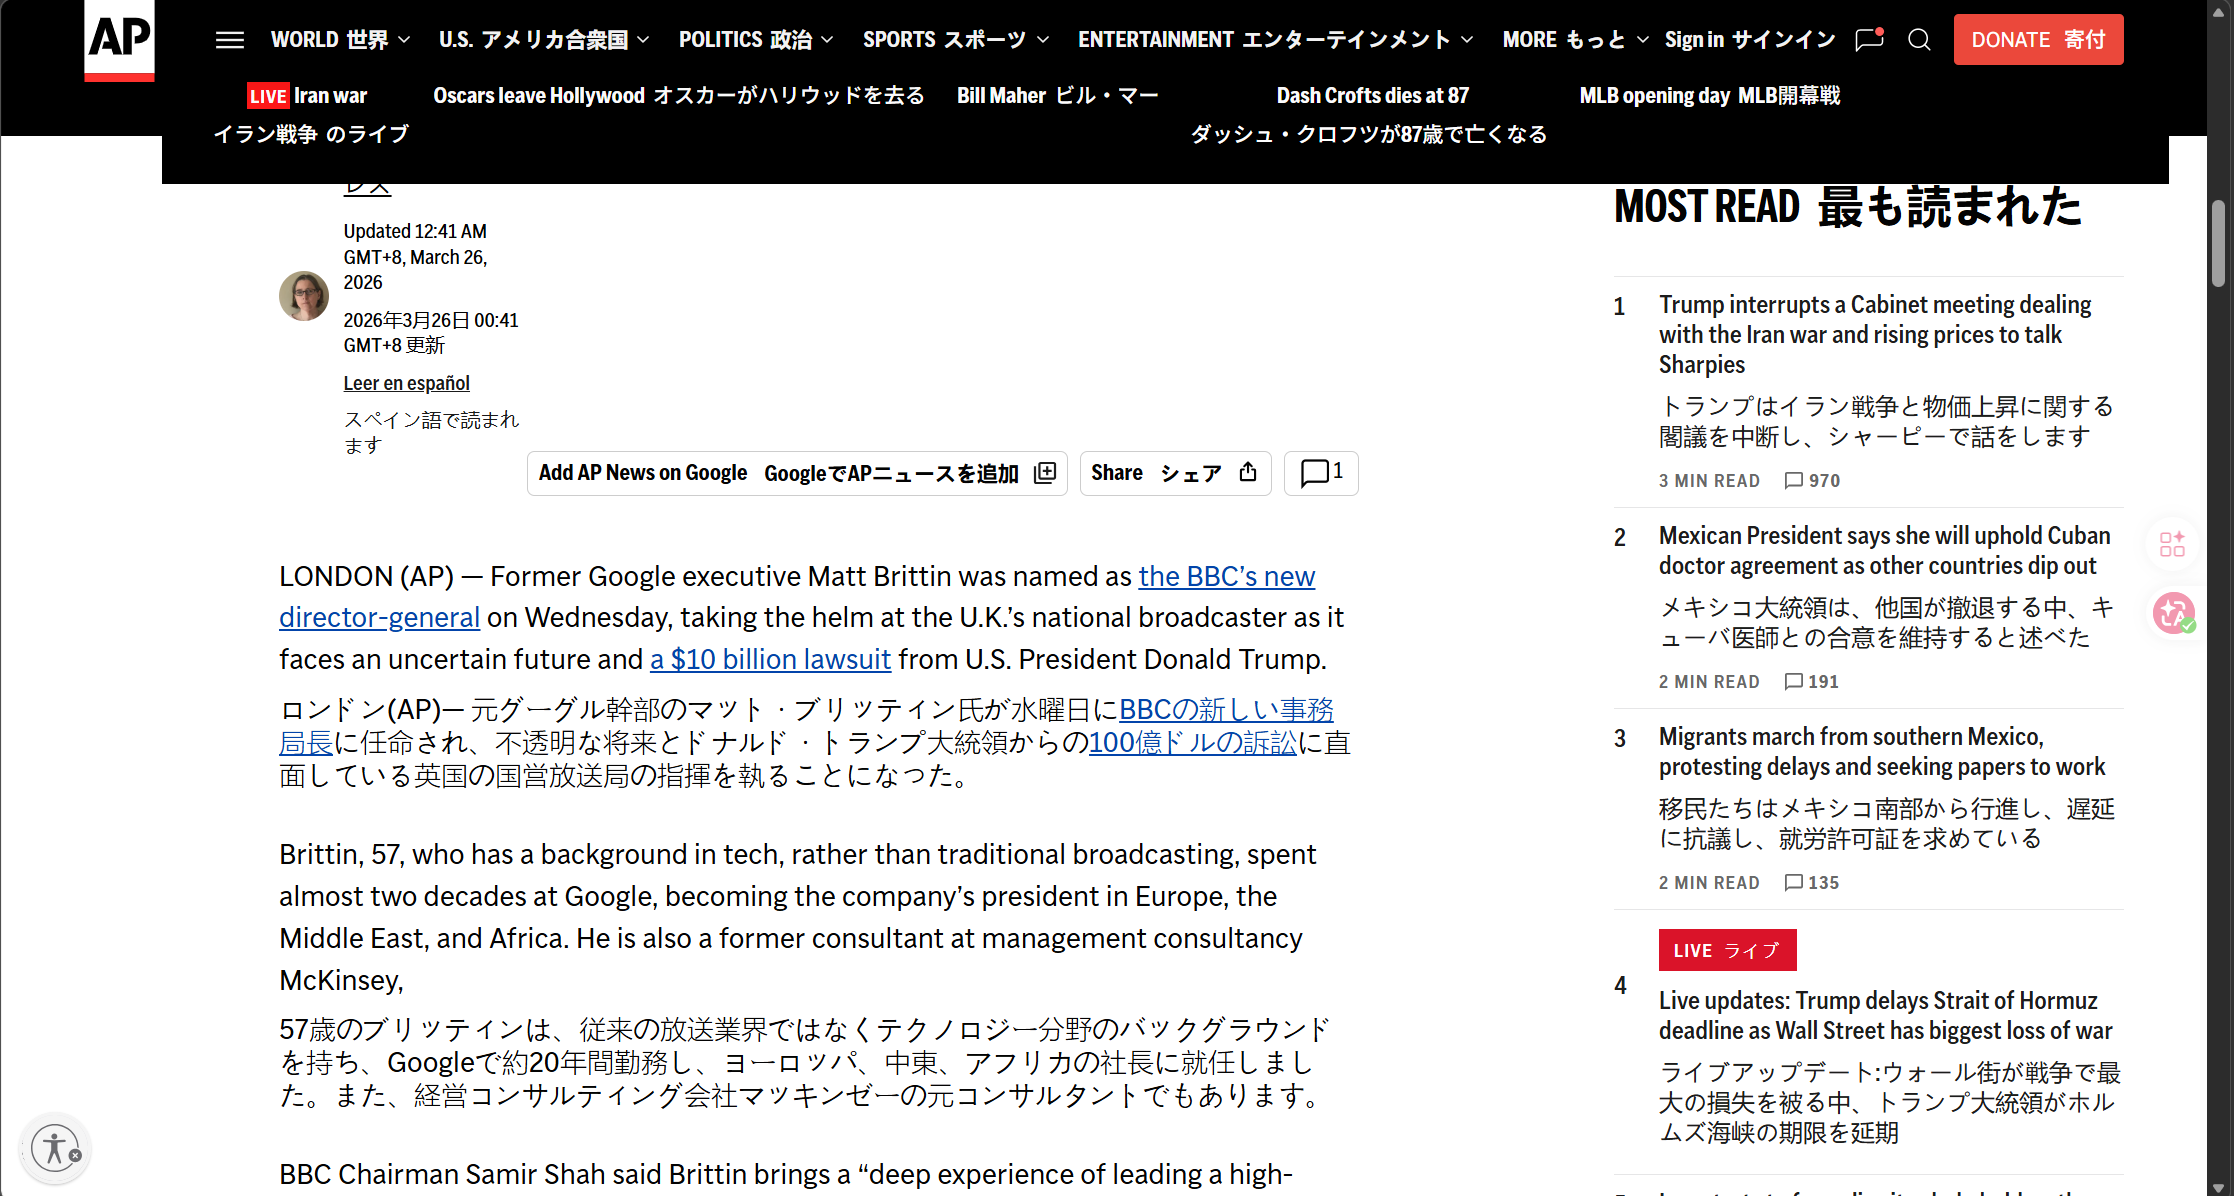This screenshot has height=1196, width=2234.
Task: Open the Entertainment navigation menu
Action: (x=1264, y=40)
